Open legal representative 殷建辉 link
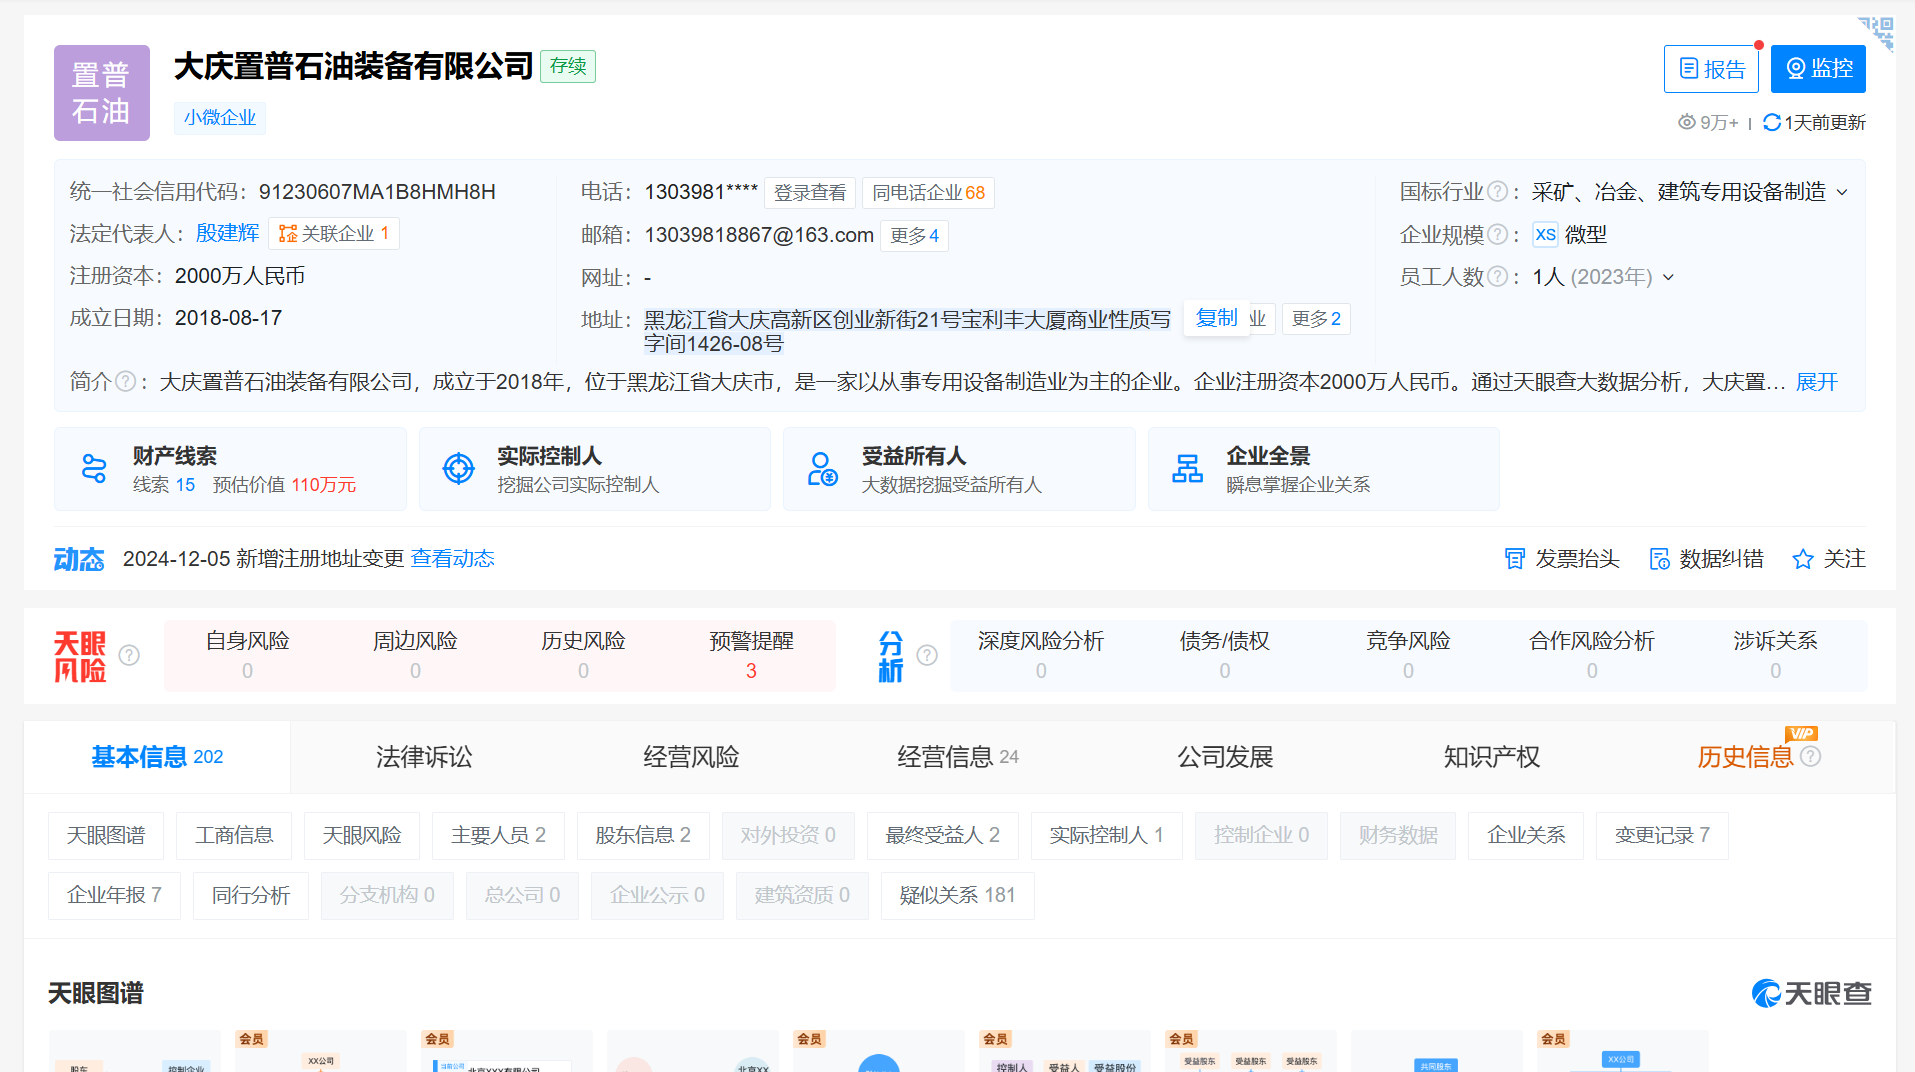Image resolution: width=1915 pixels, height=1072 pixels. tap(227, 233)
